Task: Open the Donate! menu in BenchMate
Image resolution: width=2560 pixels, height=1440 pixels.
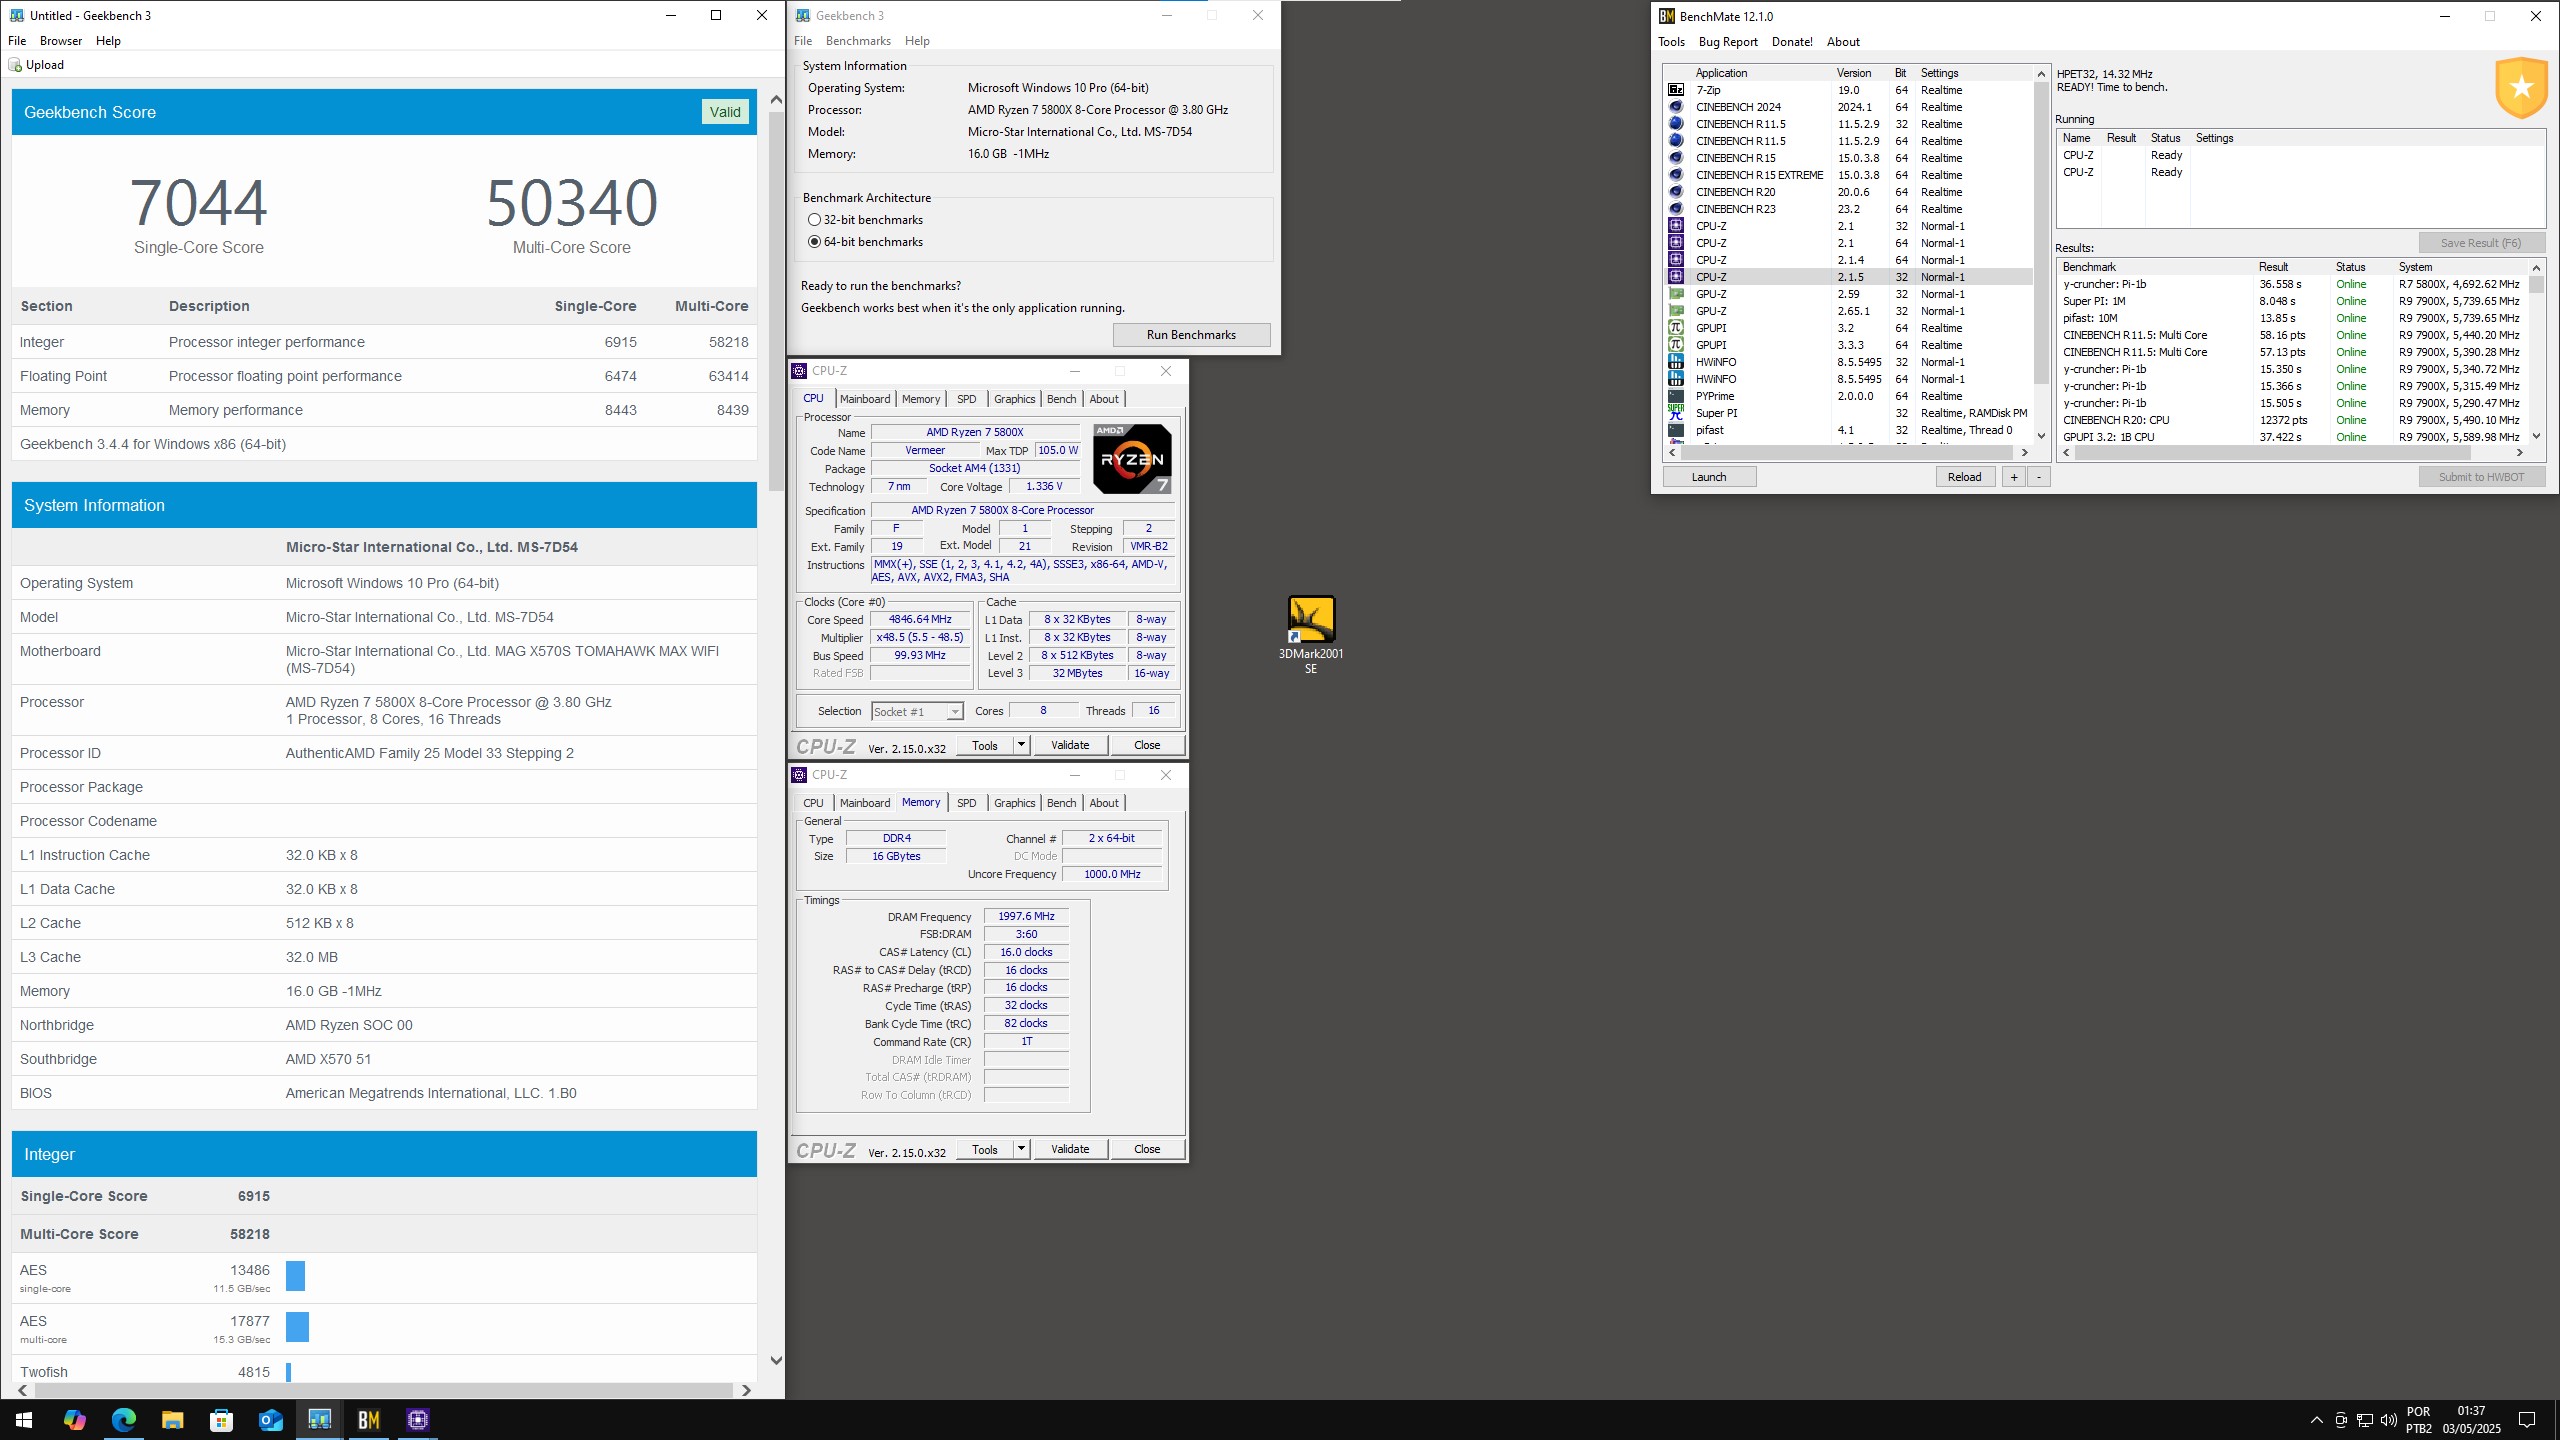Action: tap(1792, 42)
